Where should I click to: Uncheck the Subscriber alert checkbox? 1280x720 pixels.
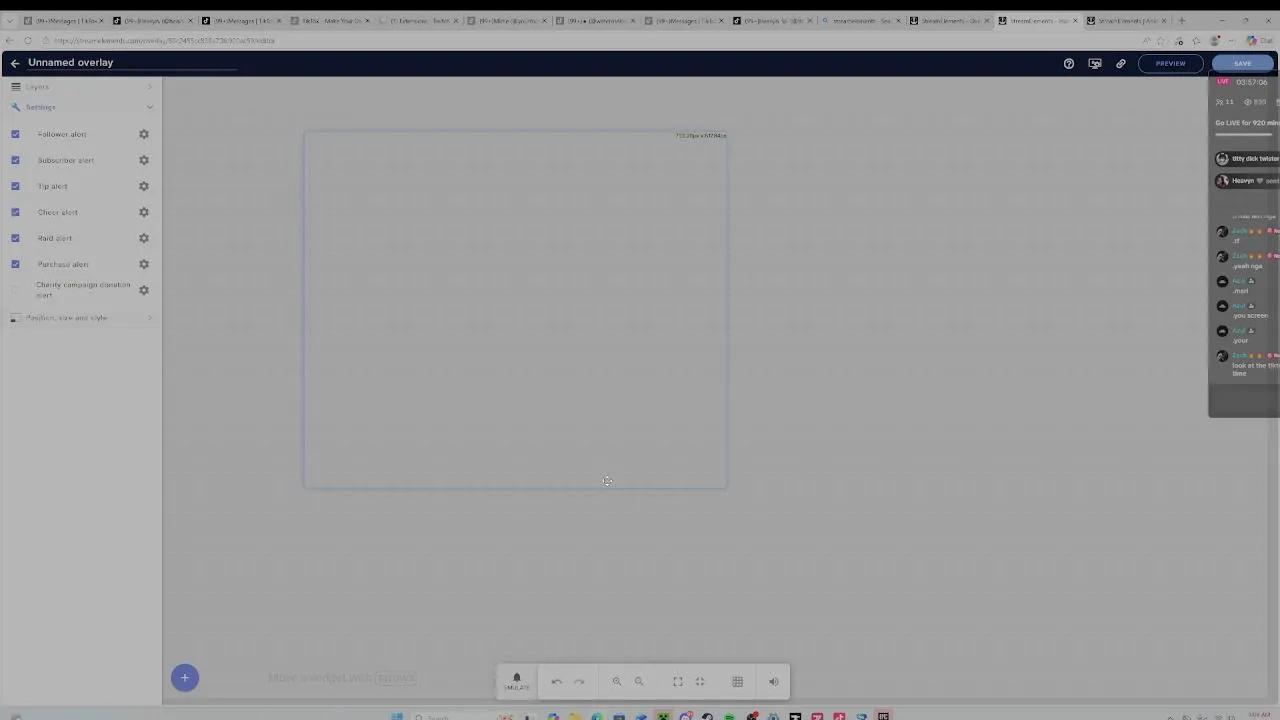coord(15,160)
